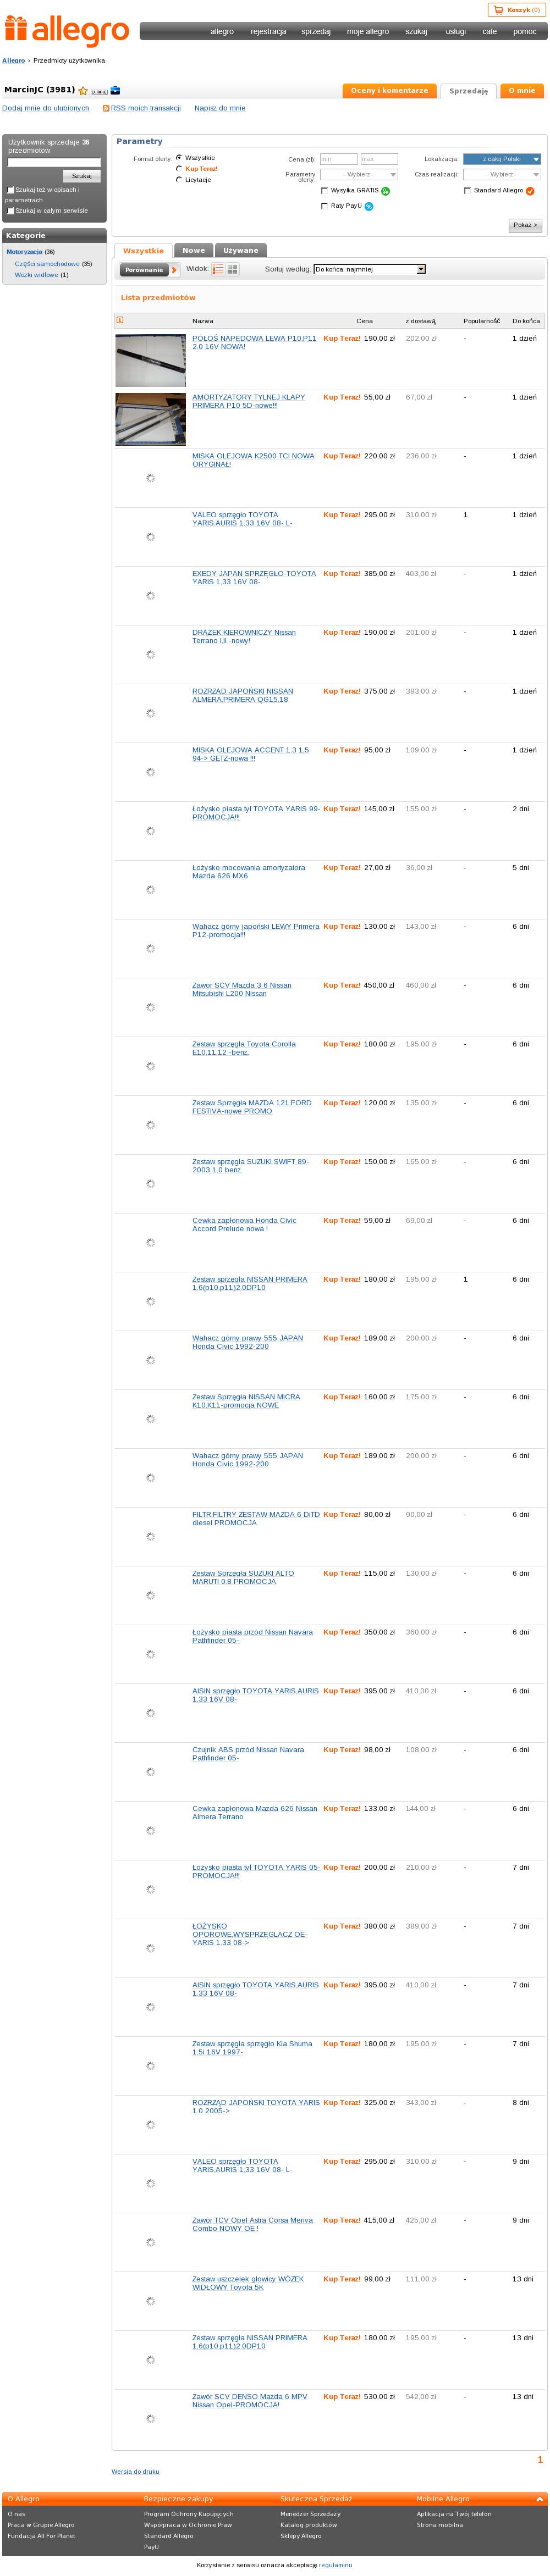Click the RSS moich transakcji feed icon
This screenshot has width=550, height=2576.
click(106, 108)
